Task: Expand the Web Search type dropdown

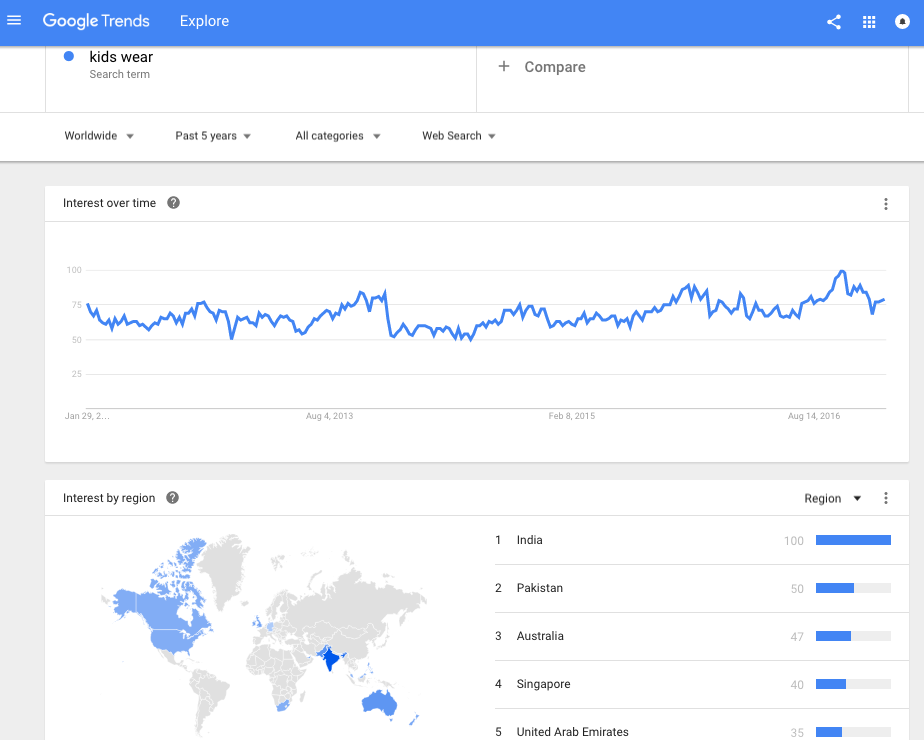Action: (458, 136)
